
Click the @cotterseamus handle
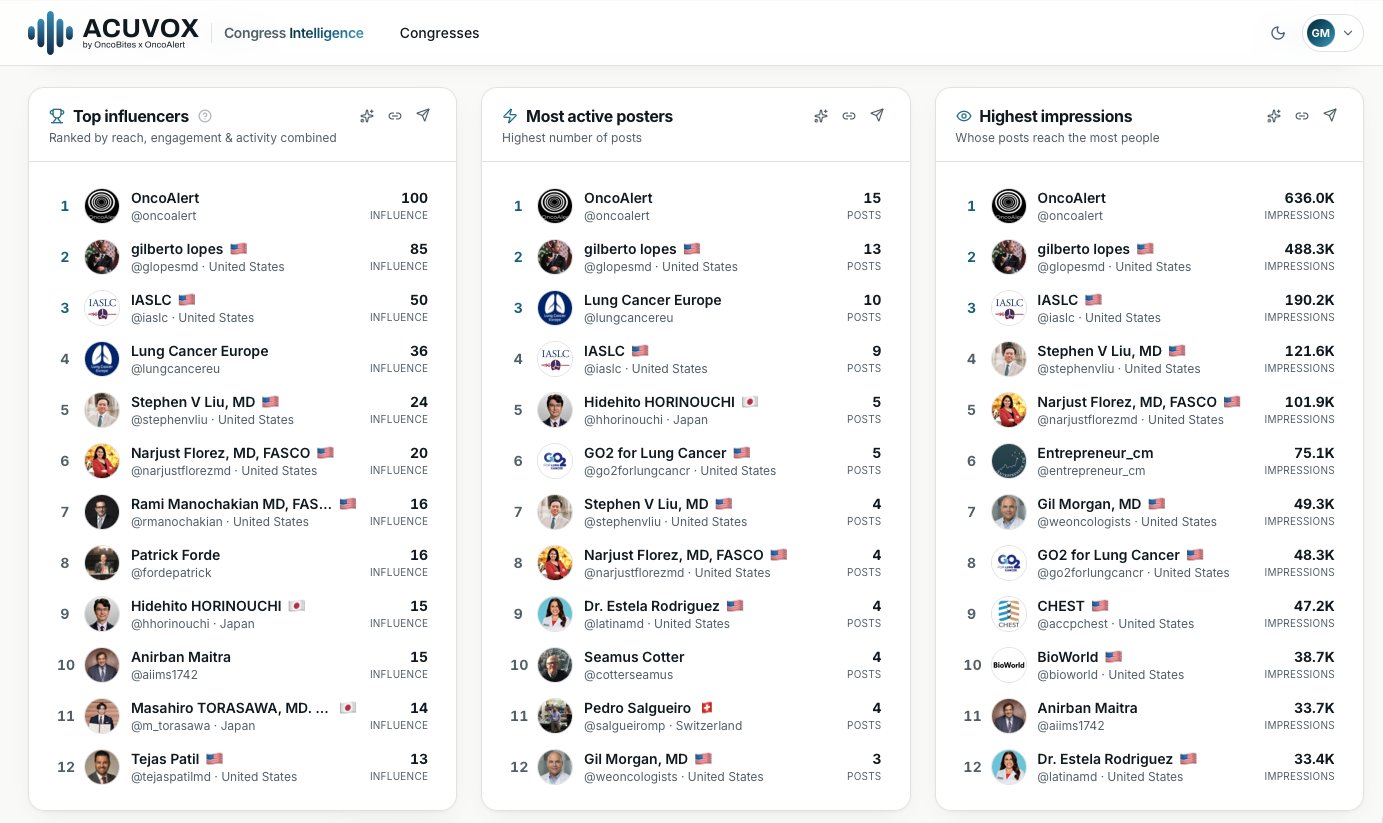628,675
